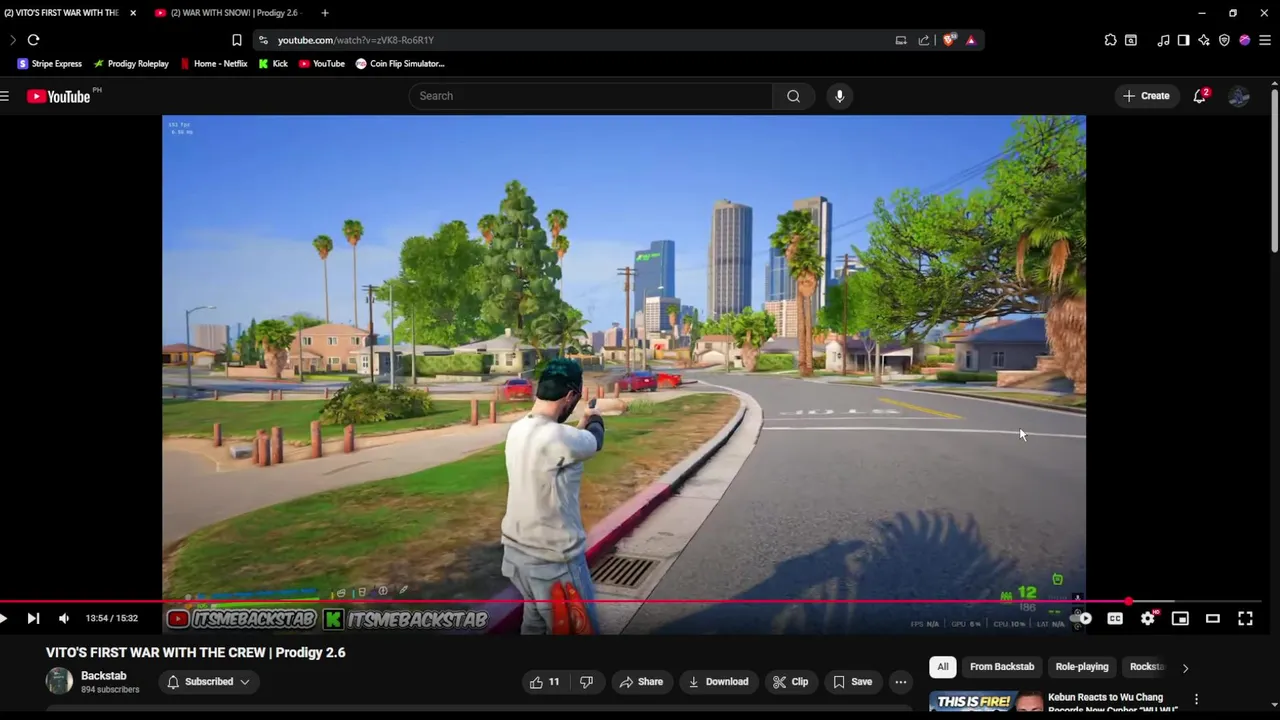Open Stripe Express bookmark

[49, 64]
